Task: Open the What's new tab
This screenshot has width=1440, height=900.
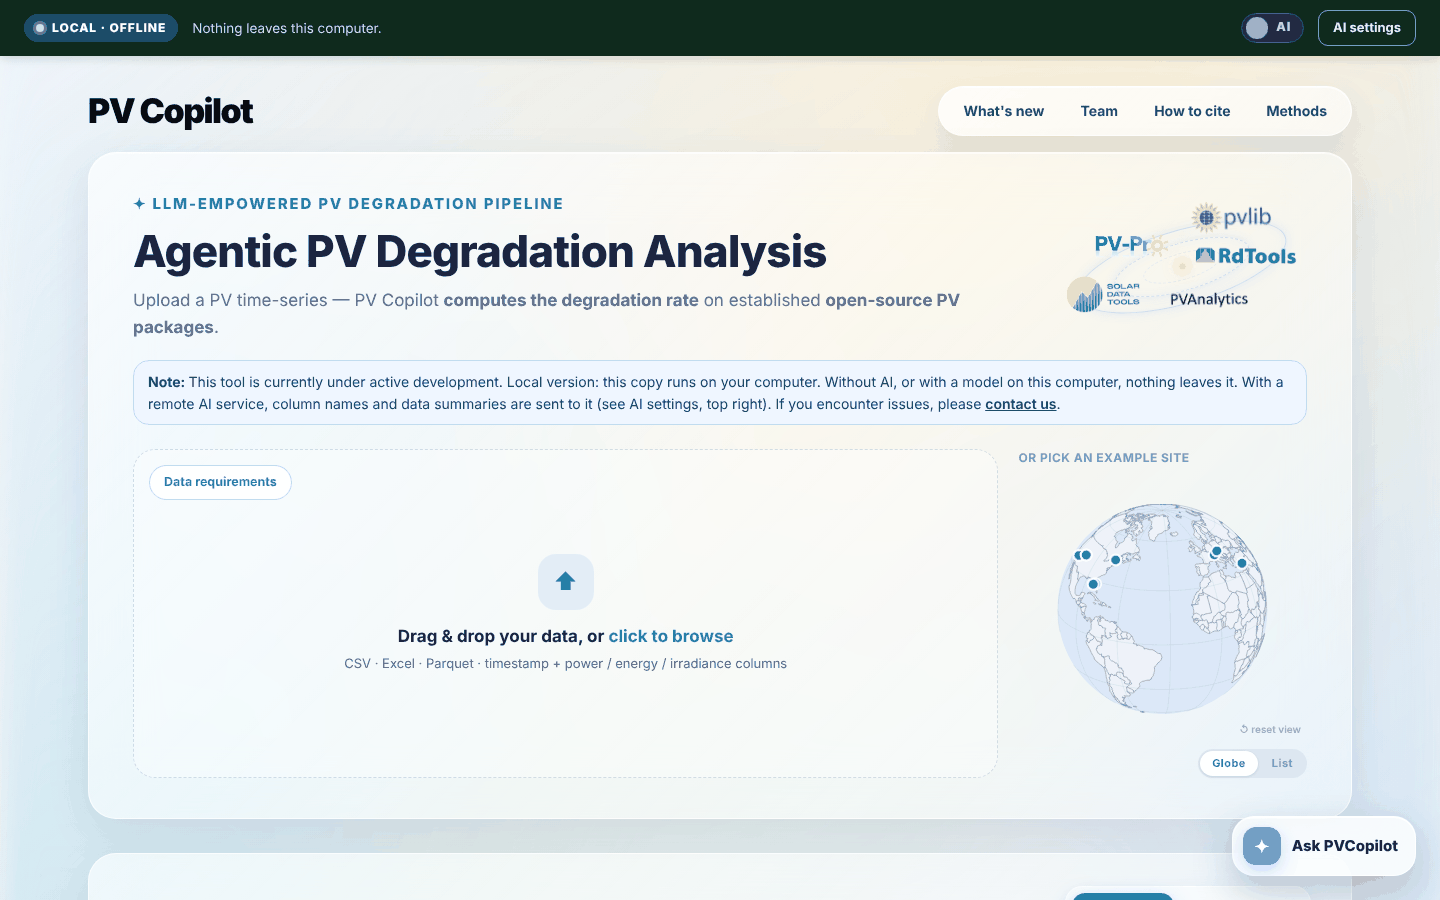Action: point(1003,111)
